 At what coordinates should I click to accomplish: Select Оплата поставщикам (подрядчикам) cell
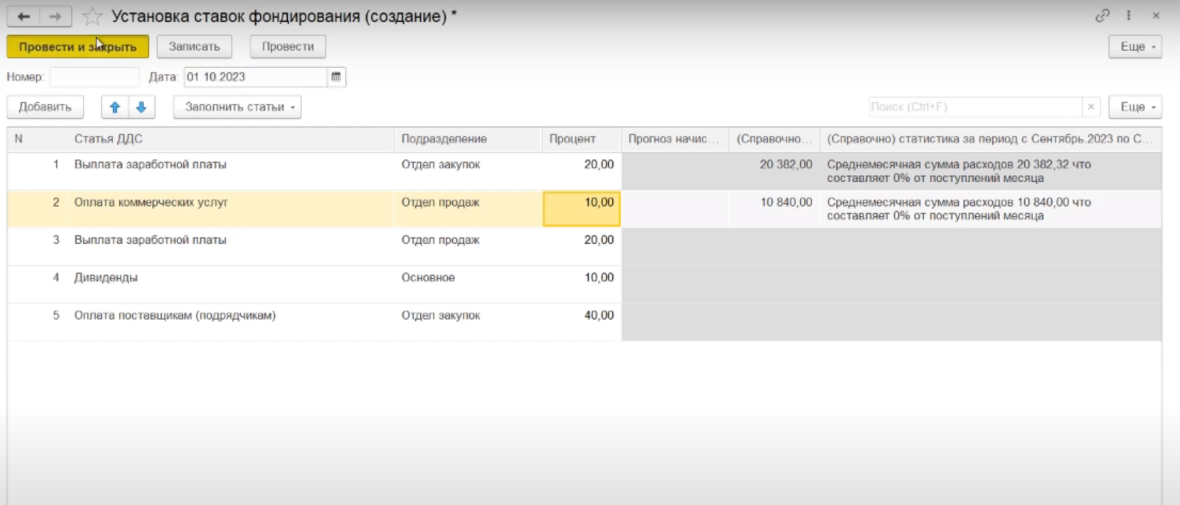(x=230, y=321)
